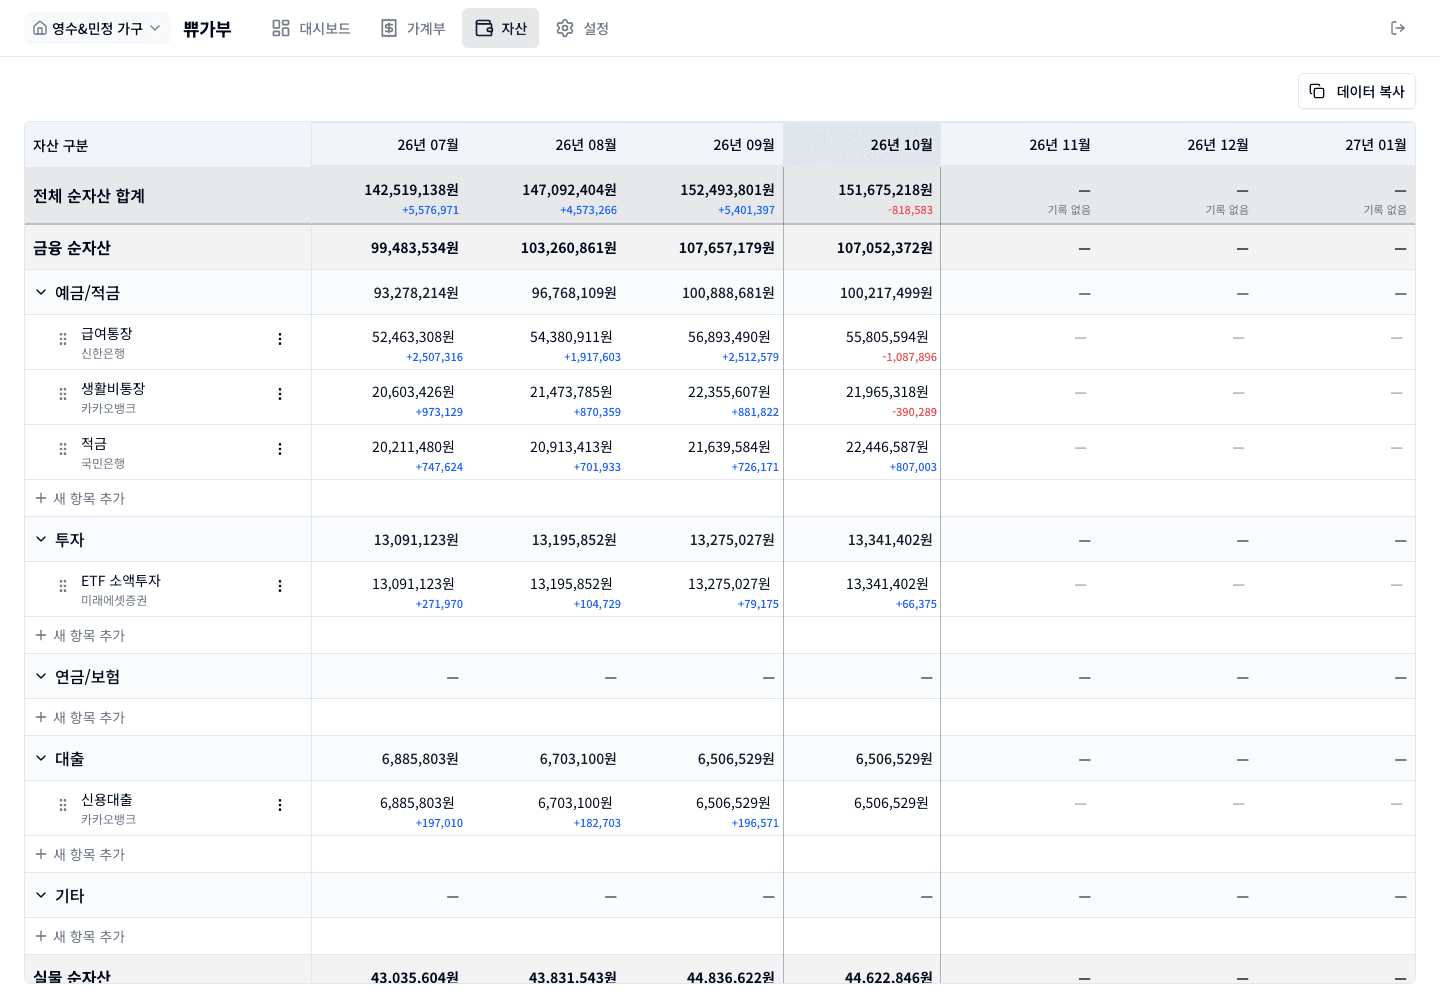Collapse the 투자 section
Viewport: 1440px width, 1000px height.
coord(41,539)
